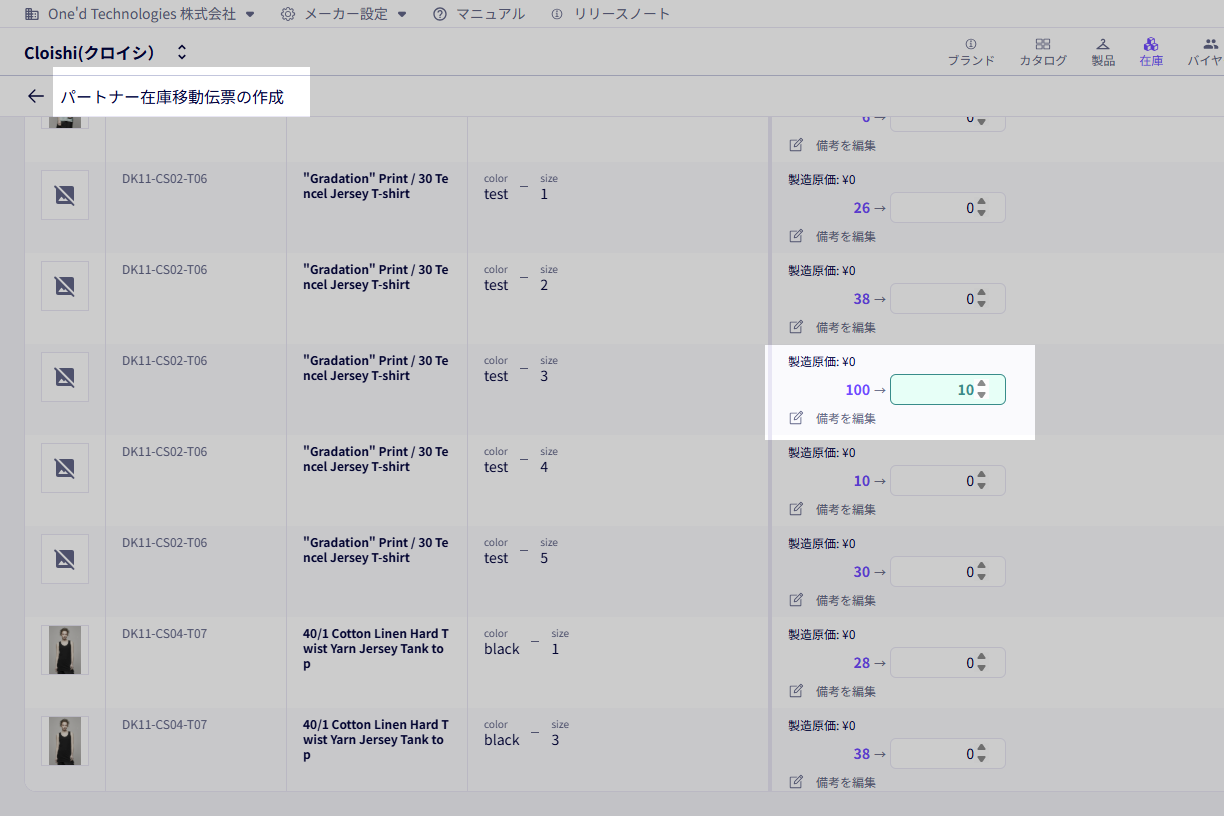Increase quantity for test size 3 row
This screenshot has width=1224, height=816.
982,384
